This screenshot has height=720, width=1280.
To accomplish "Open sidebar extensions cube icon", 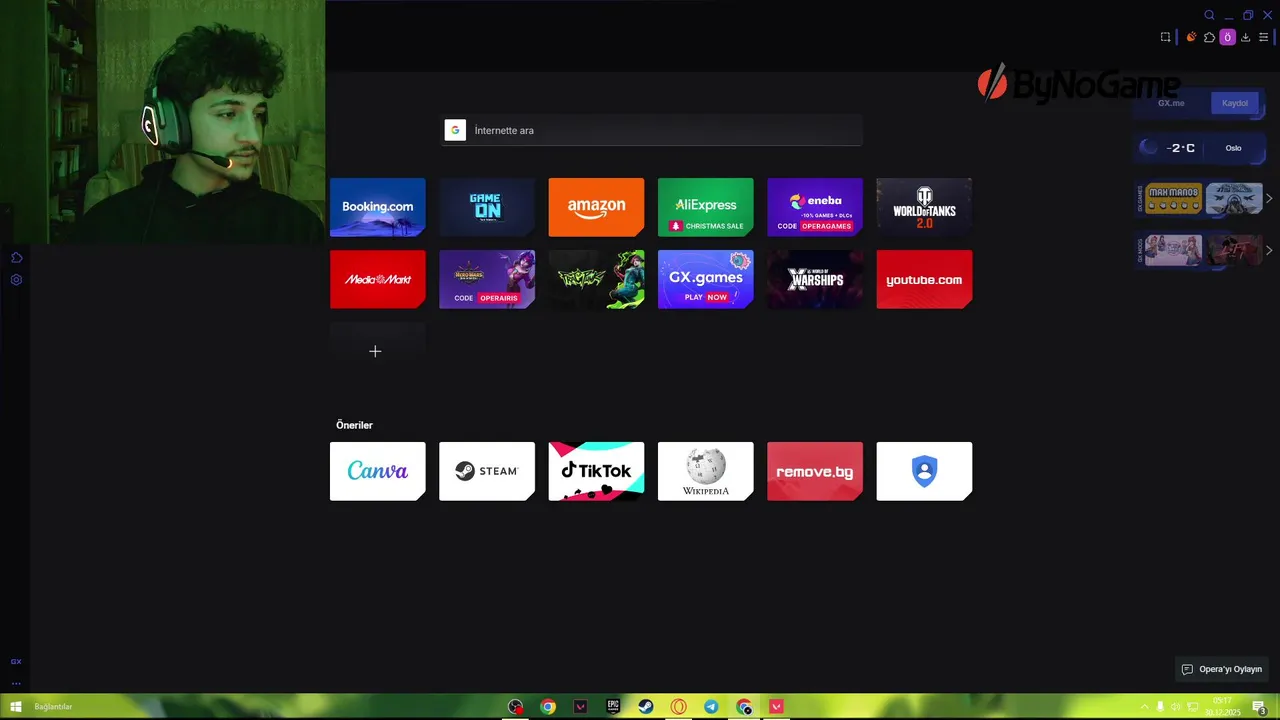I will (x=16, y=258).
